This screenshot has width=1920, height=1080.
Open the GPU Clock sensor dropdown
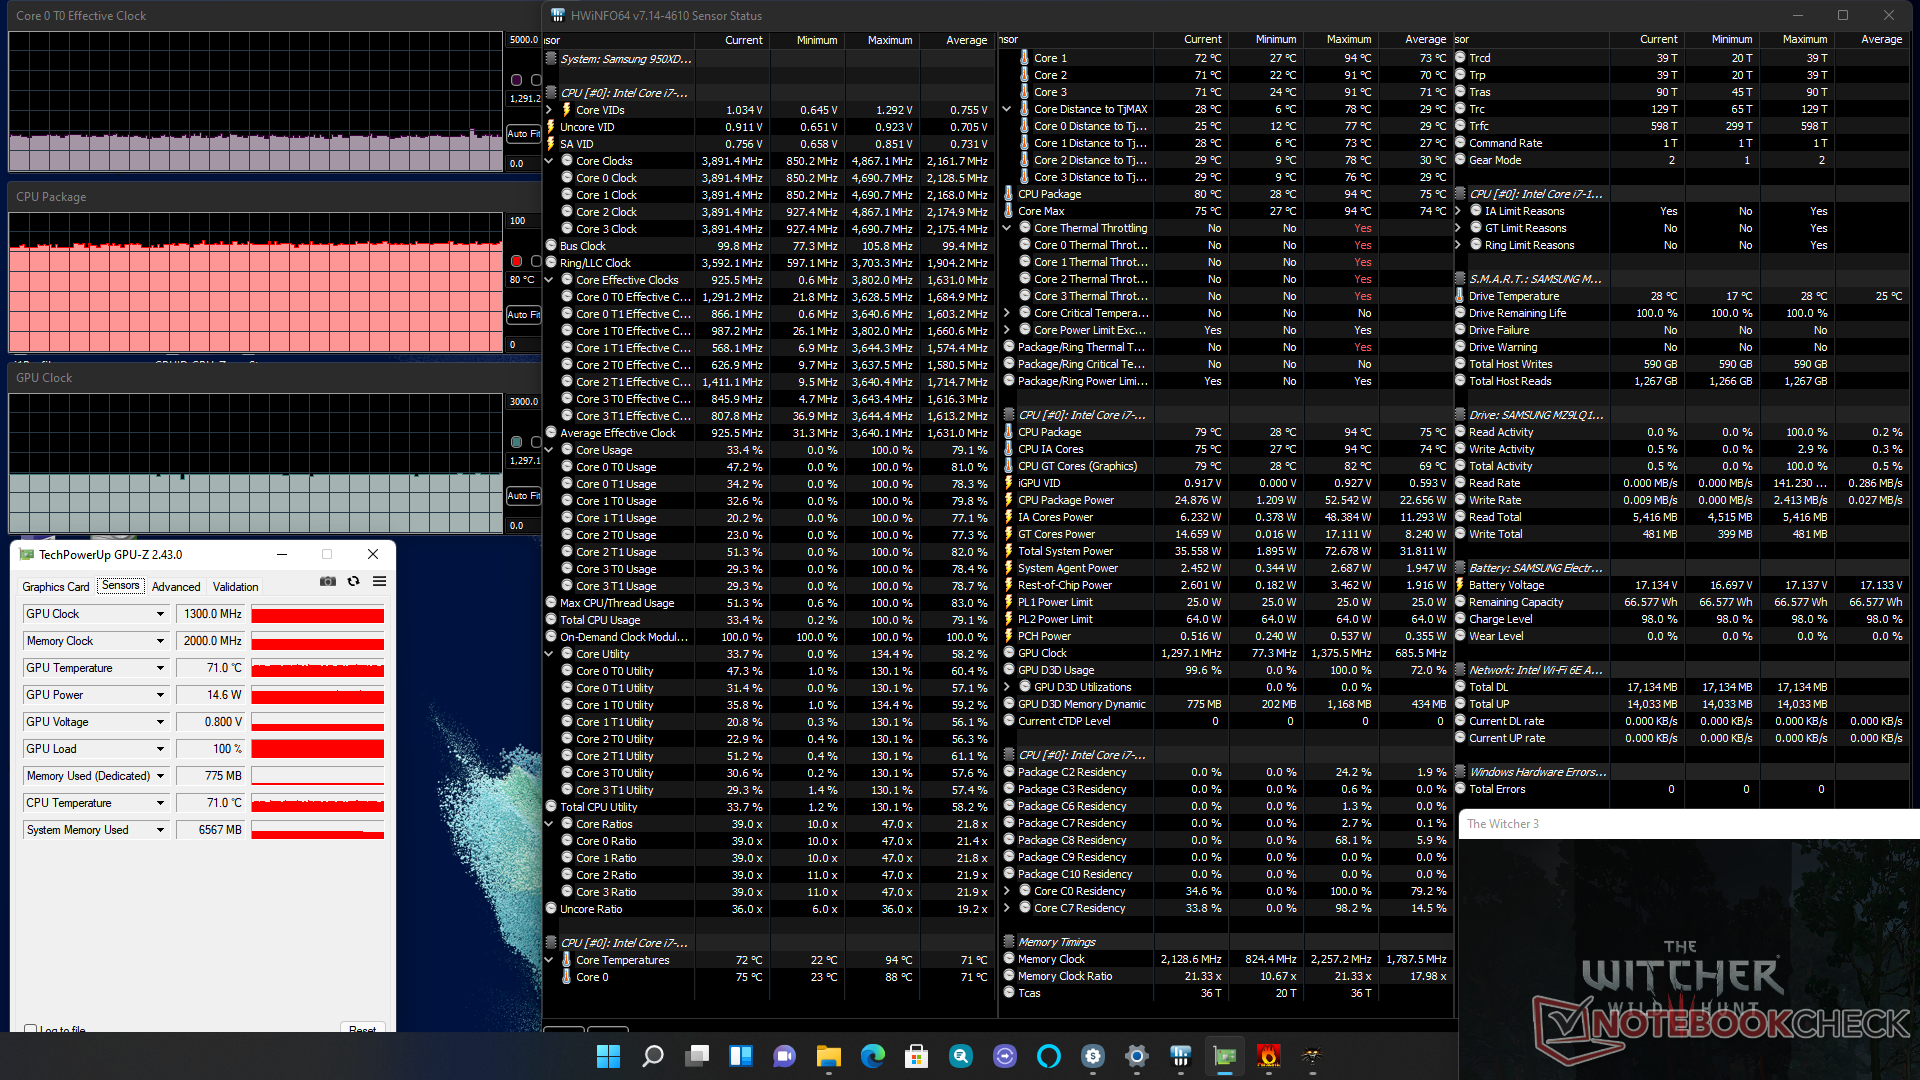[x=159, y=614]
